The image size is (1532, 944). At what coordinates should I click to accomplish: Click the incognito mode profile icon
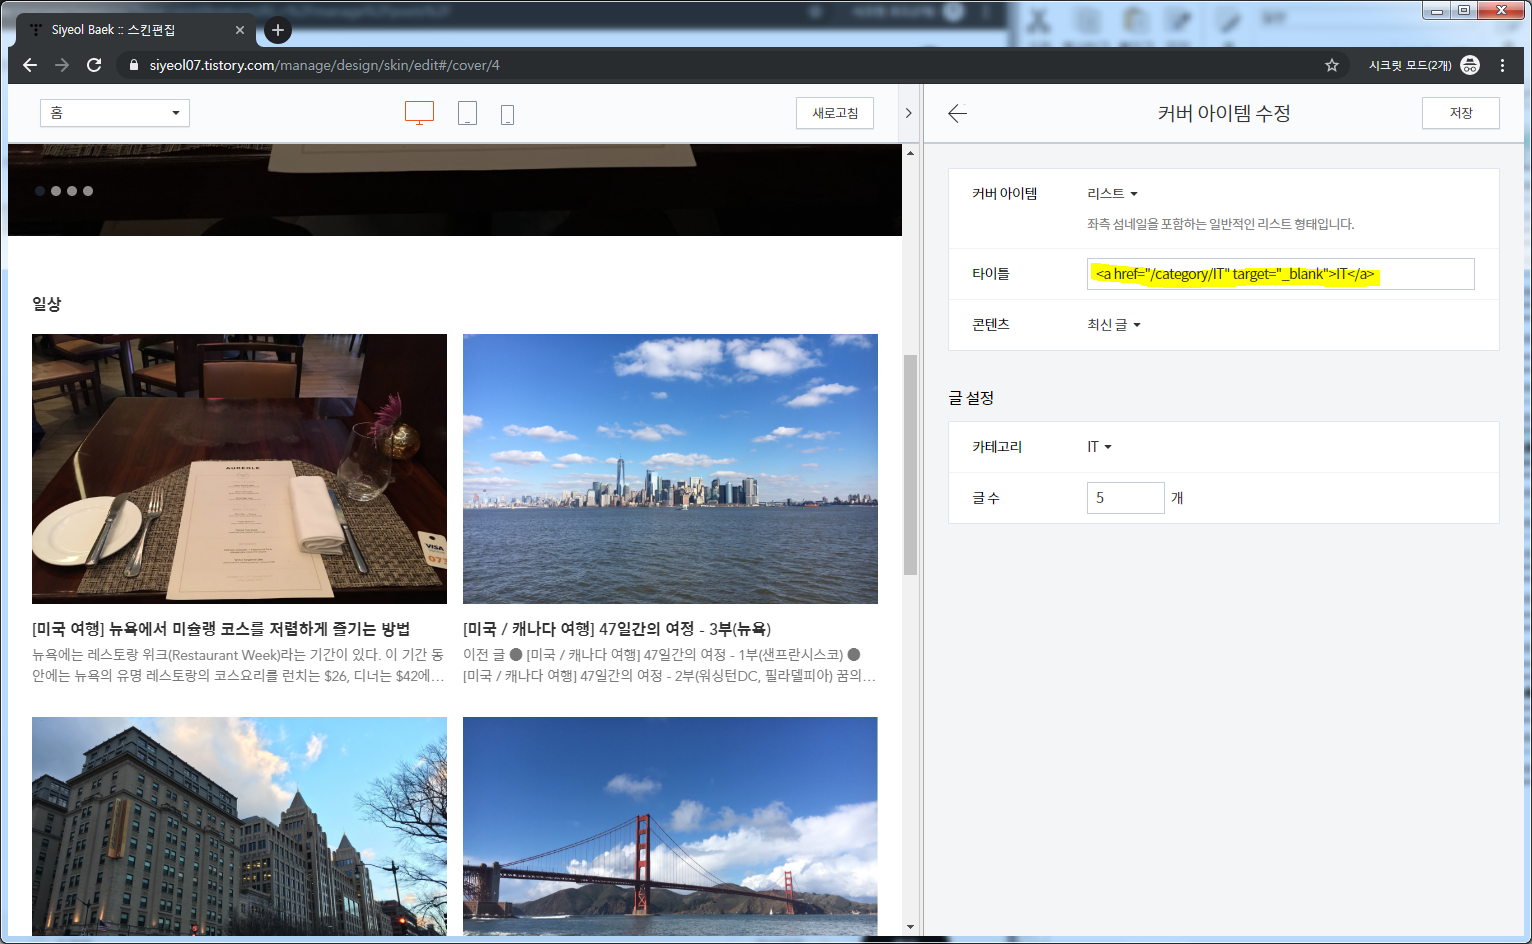(x=1470, y=65)
